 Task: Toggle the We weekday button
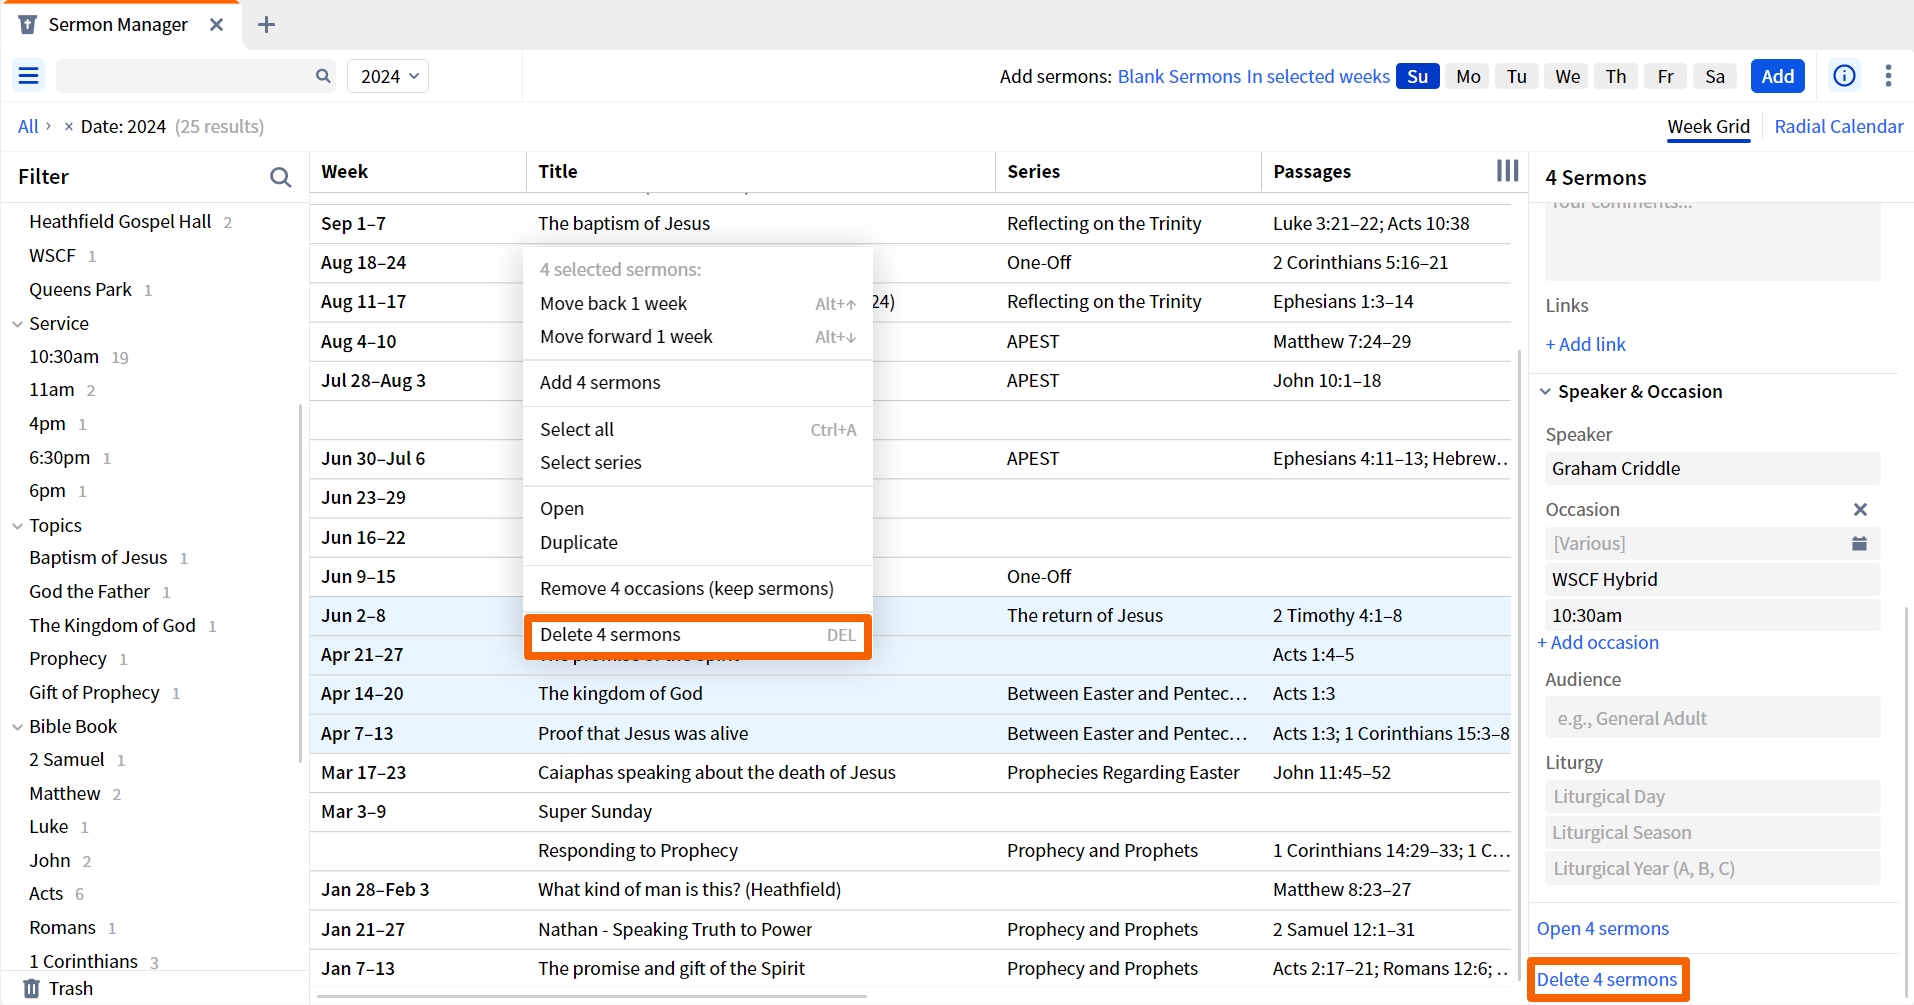(x=1568, y=76)
